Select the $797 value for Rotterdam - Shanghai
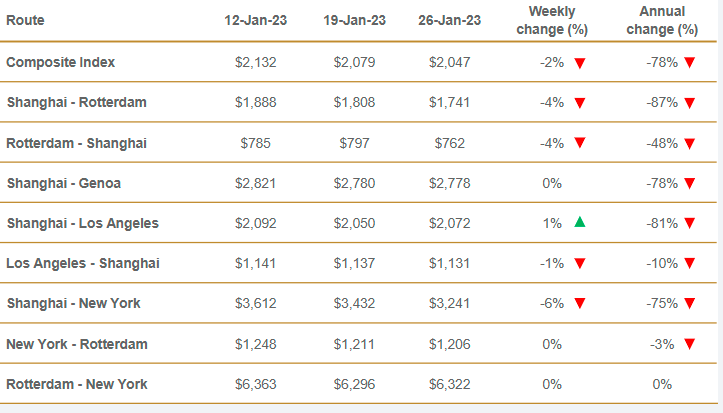This screenshot has width=723, height=413. pos(352,143)
